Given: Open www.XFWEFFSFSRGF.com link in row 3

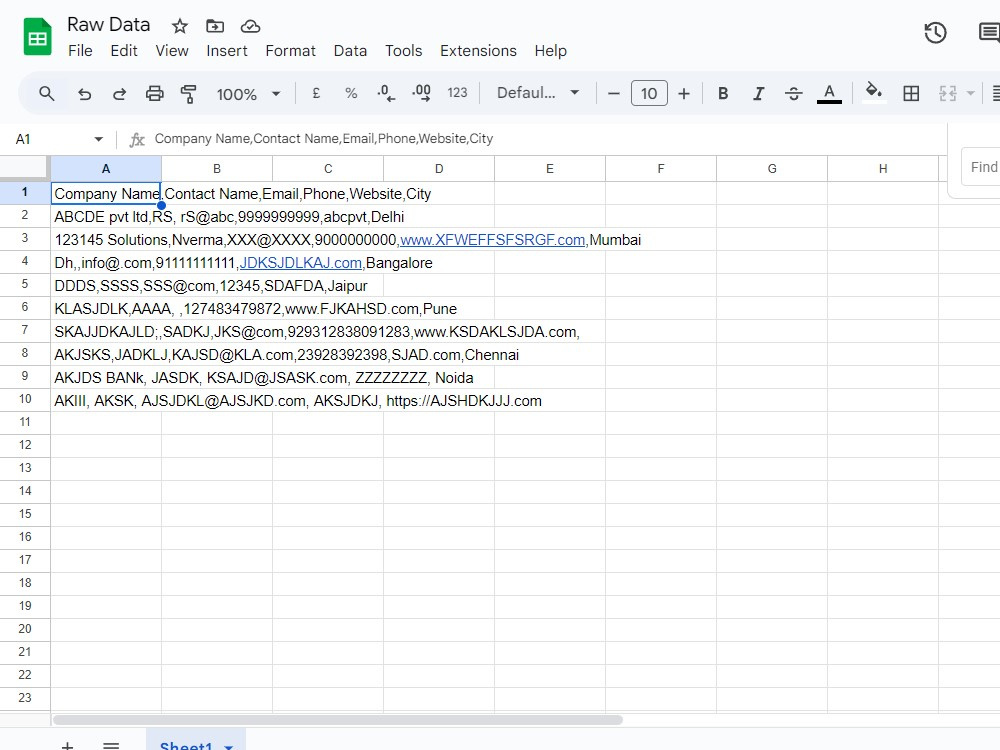Looking at the screenshot, I should click(492, 240).
